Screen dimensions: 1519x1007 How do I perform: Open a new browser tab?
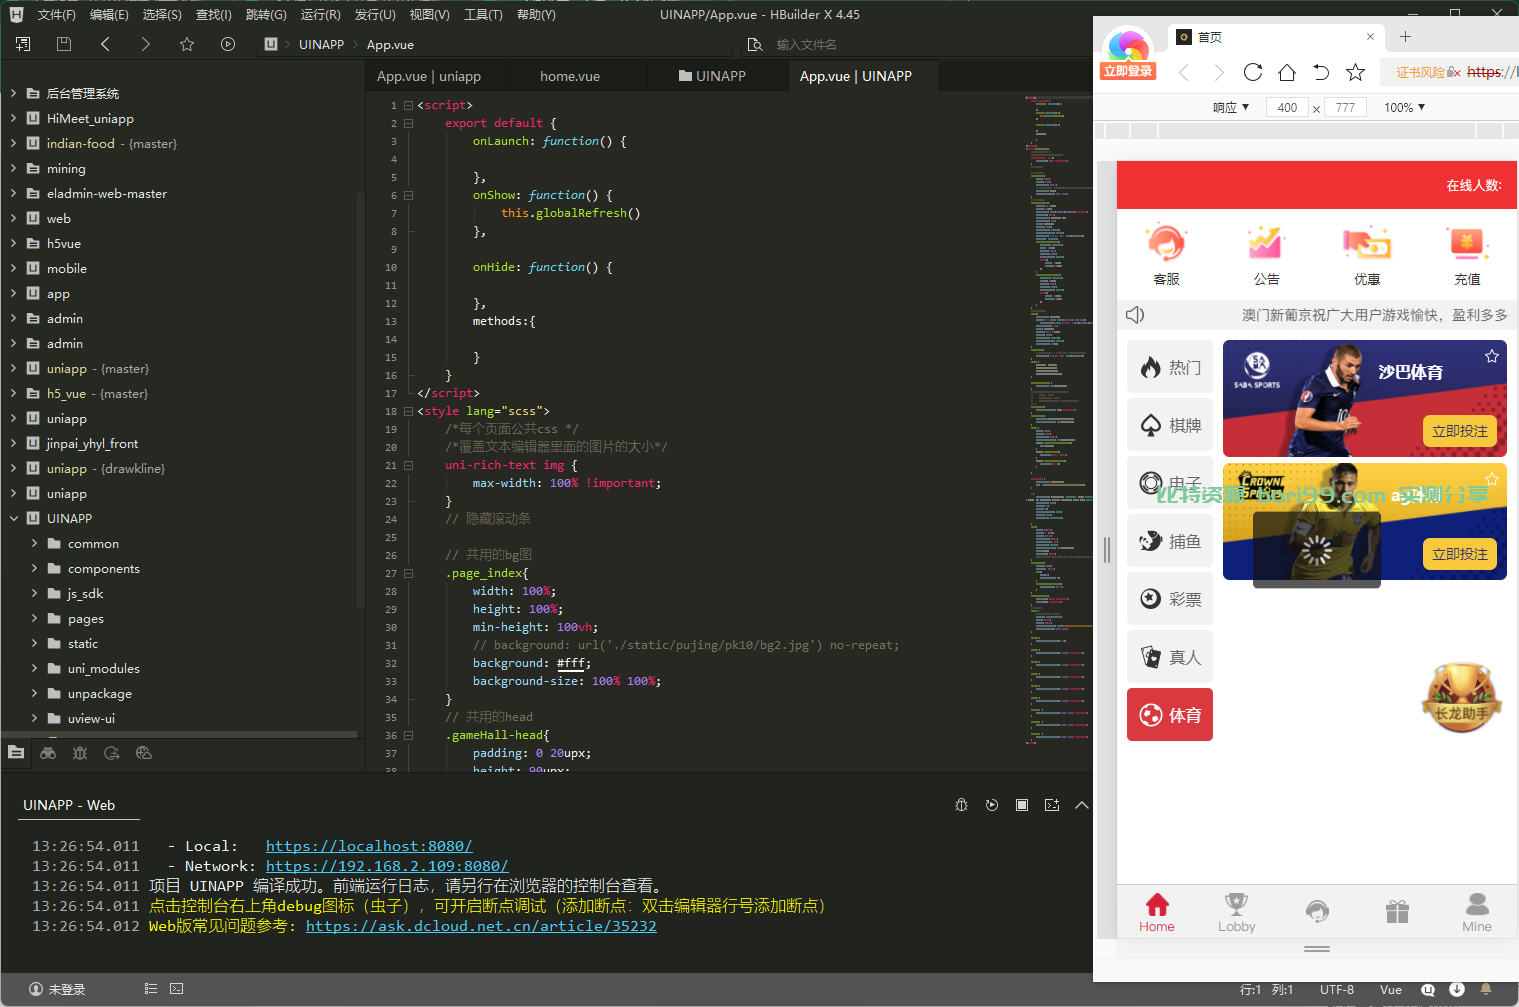(x=1405, y=37)
